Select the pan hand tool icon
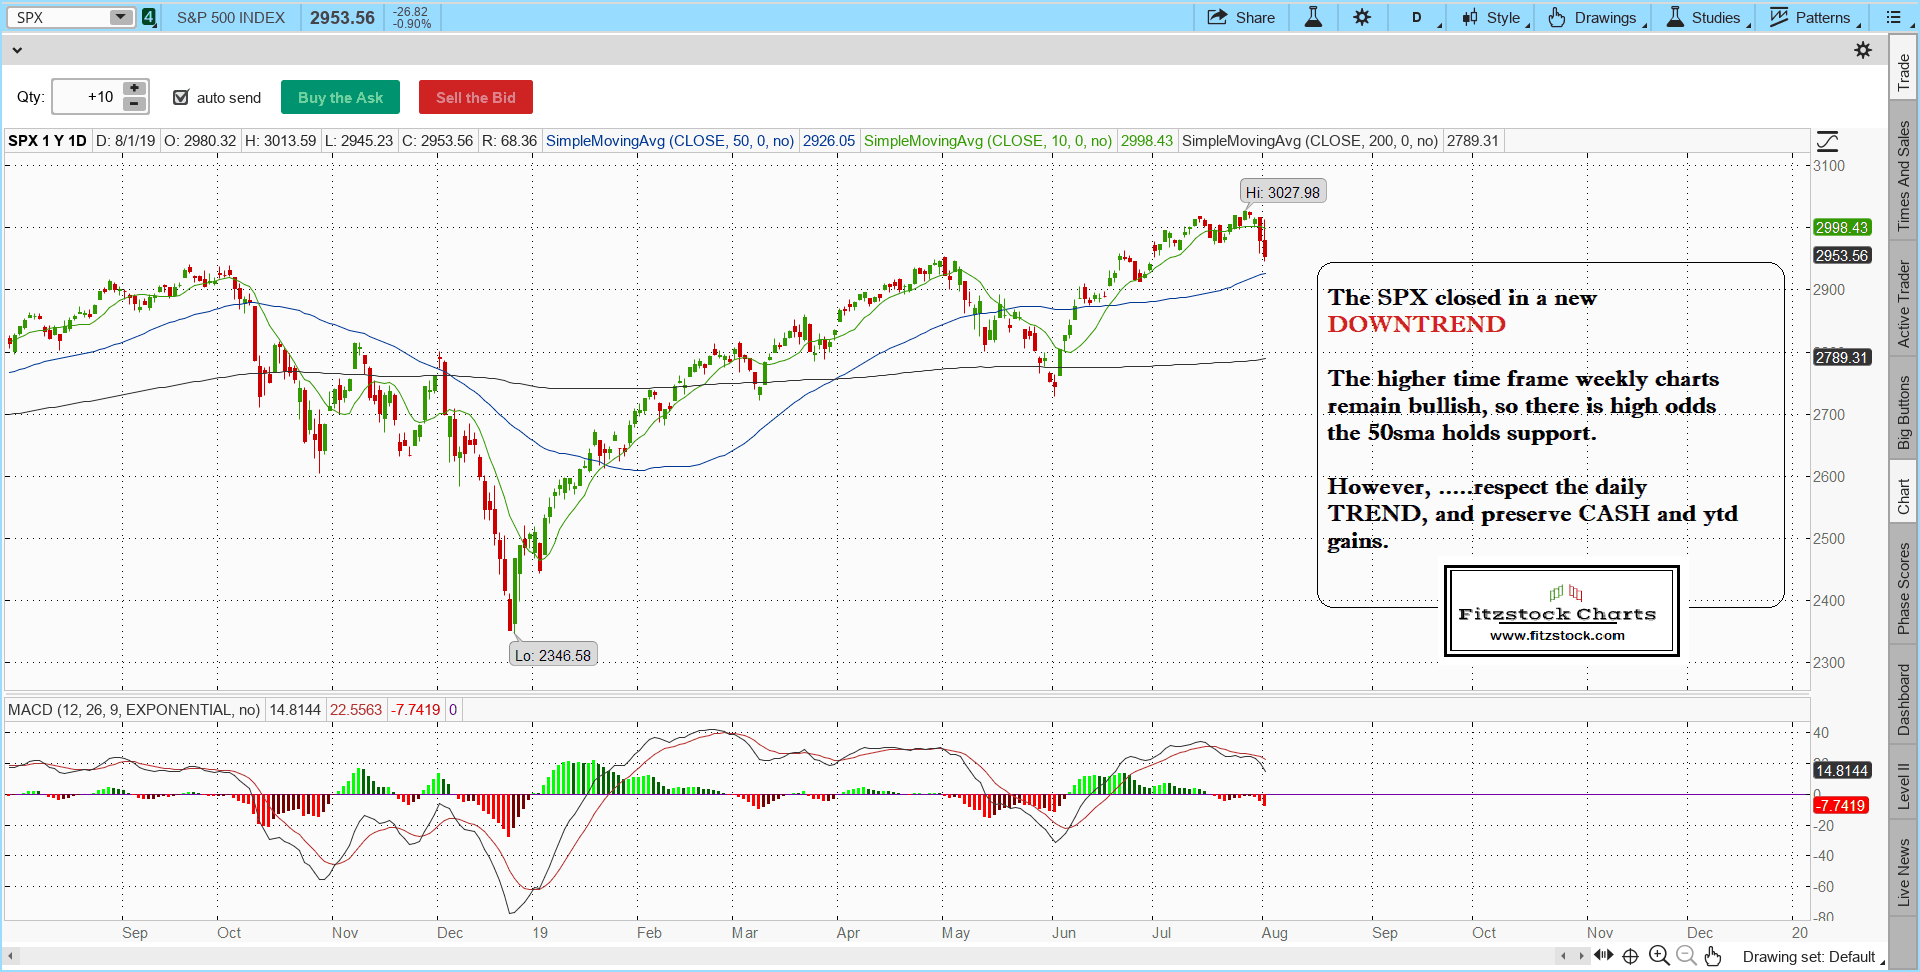 [x=1713, y=956]
